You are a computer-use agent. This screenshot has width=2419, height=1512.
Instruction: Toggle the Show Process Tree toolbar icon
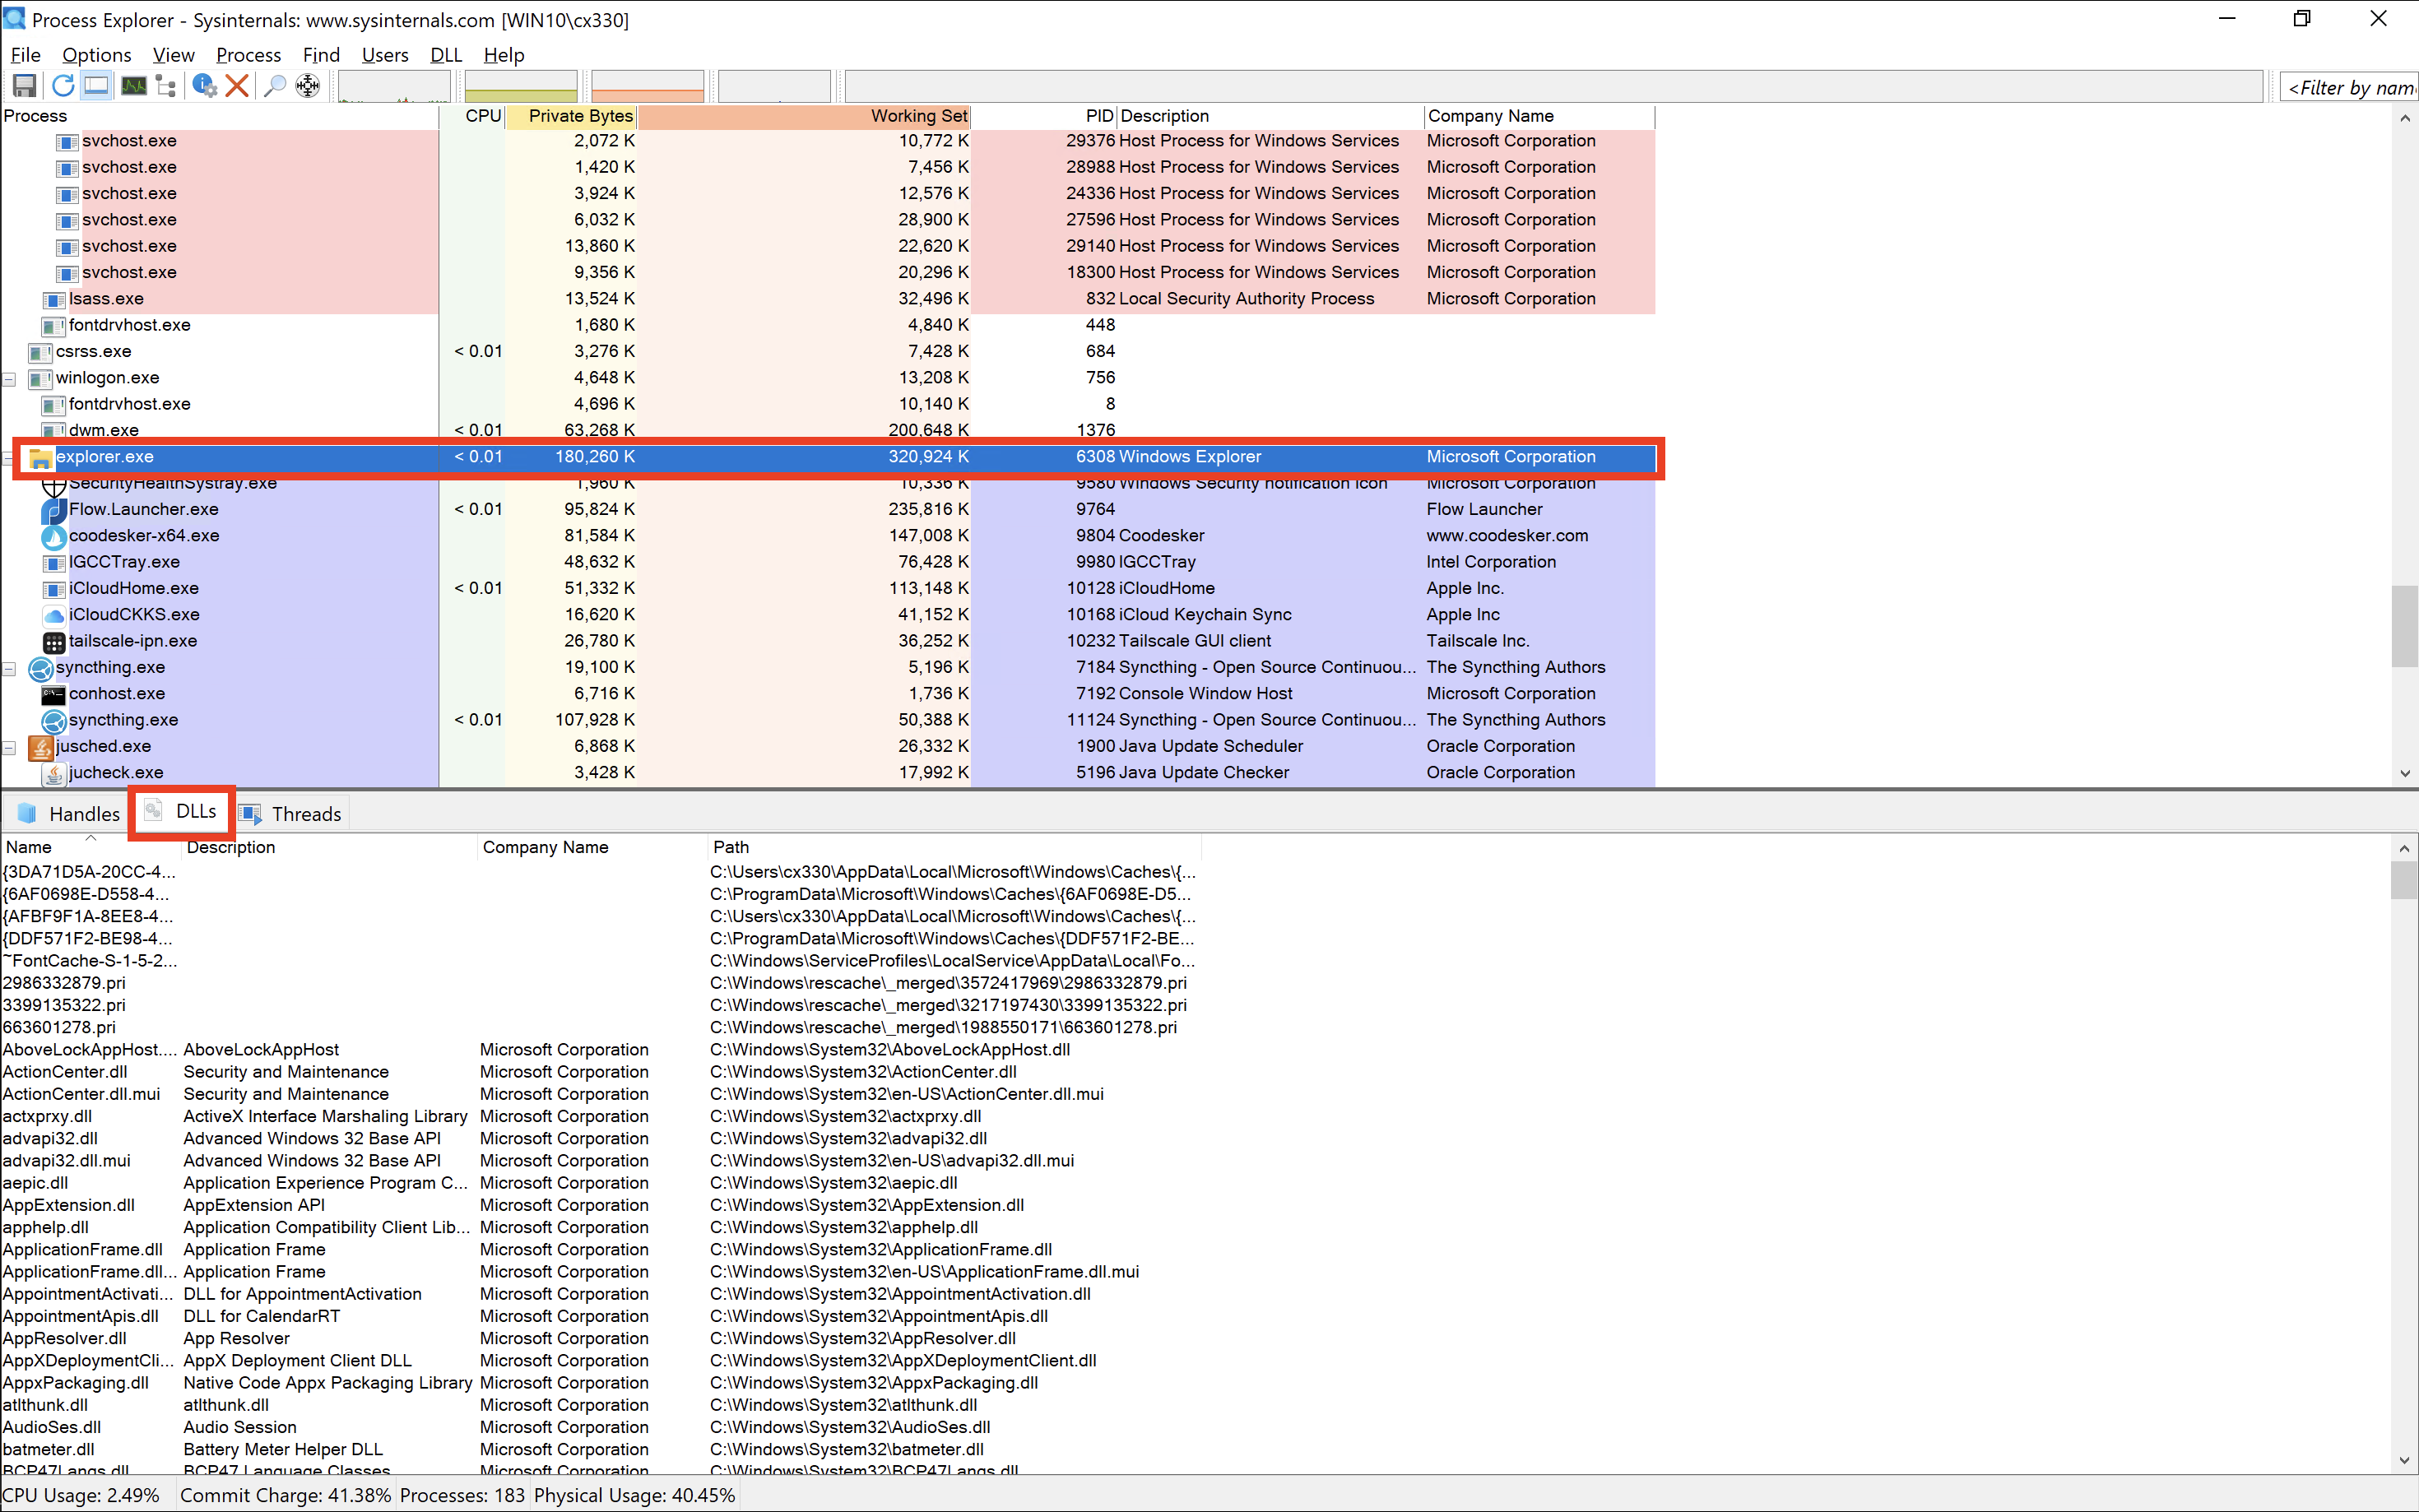point(166,86)
